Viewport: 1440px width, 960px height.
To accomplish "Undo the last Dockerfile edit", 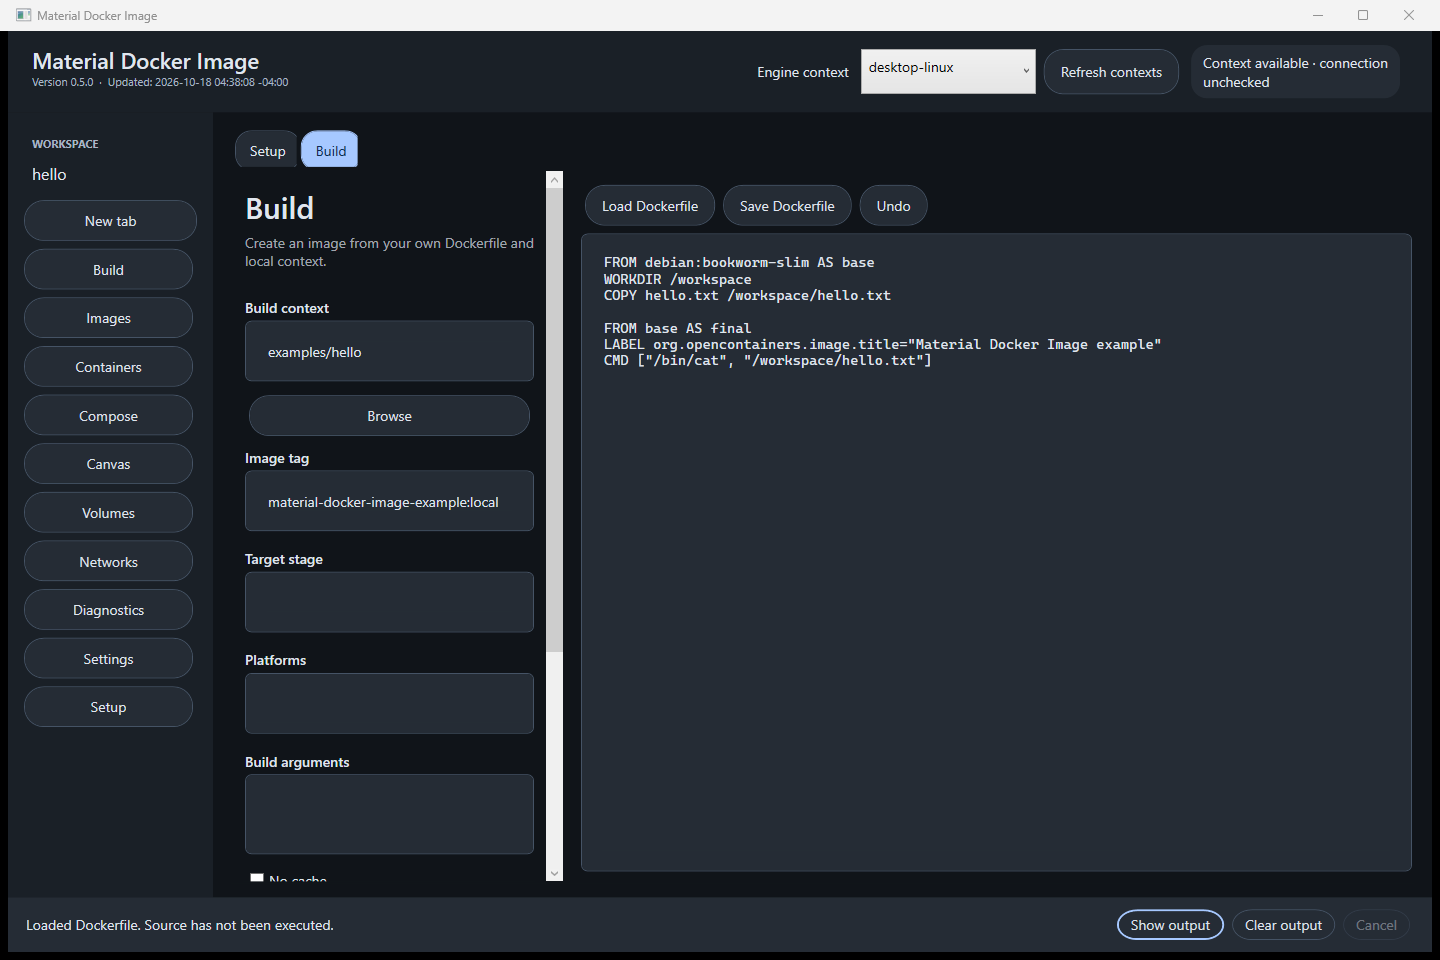I will (x=893, y=206).
